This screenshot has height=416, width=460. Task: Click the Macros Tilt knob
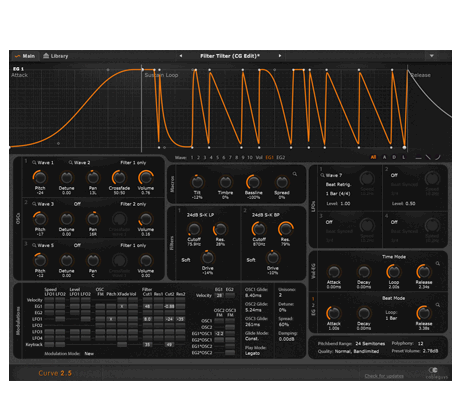(197, 182)
